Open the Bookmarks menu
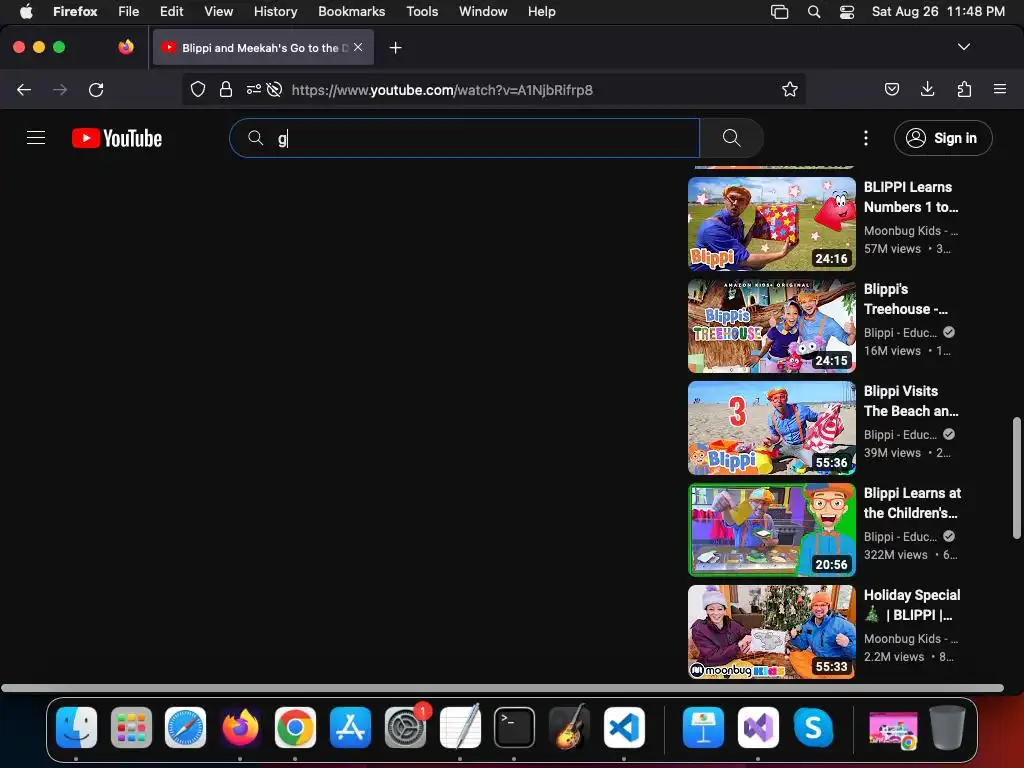 [351, 11]
